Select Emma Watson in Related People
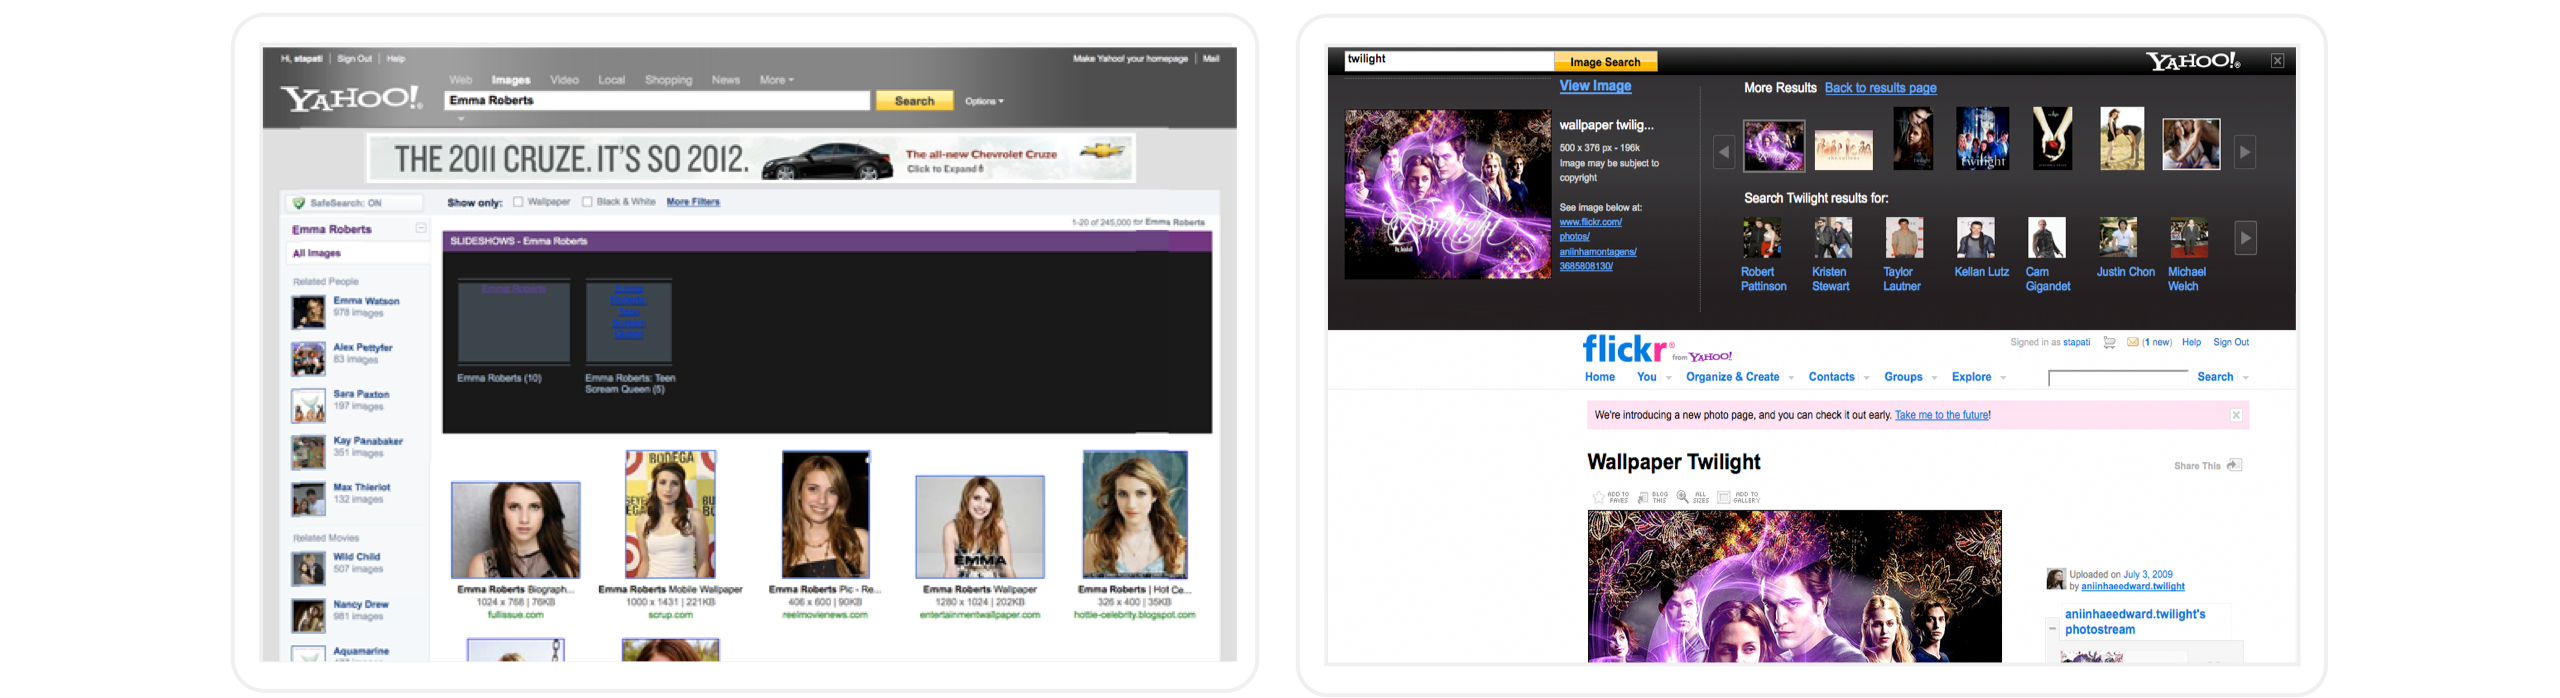 point(366,301)
